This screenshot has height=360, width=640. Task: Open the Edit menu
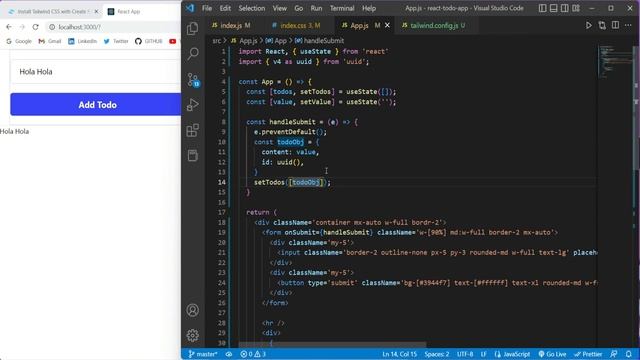(225, 8)
